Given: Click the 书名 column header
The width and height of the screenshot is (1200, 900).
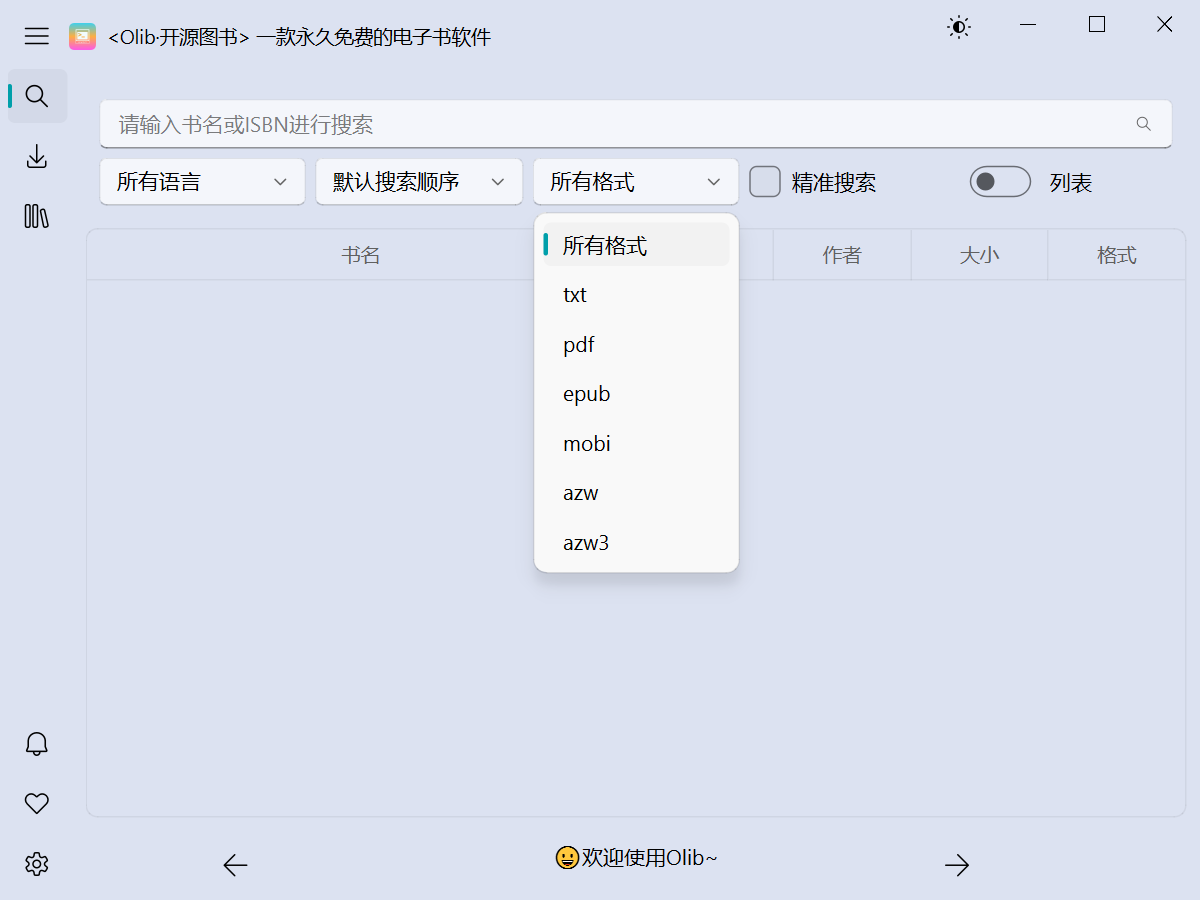Looking at the screenshot, I should click(x=361, y=255).
